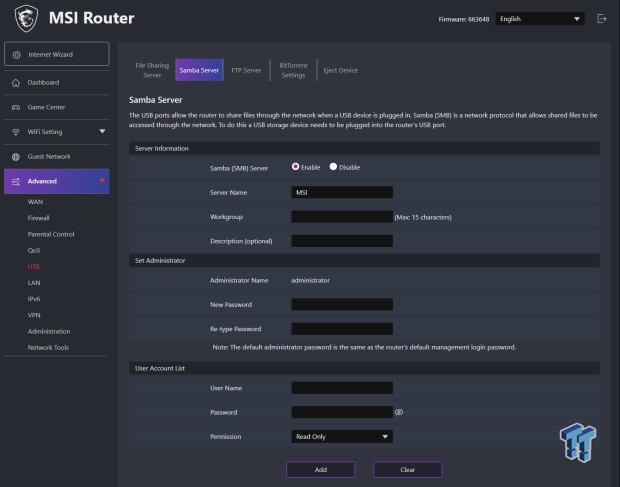The image size is (620, 487).
Task: Switch to Samba Server tab
Action: click(x=199, y=70)
